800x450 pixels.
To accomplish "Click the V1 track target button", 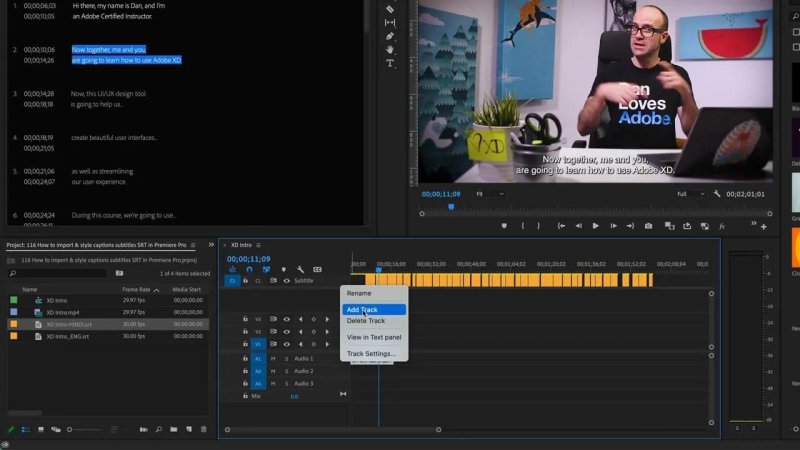I will (258, 344).
